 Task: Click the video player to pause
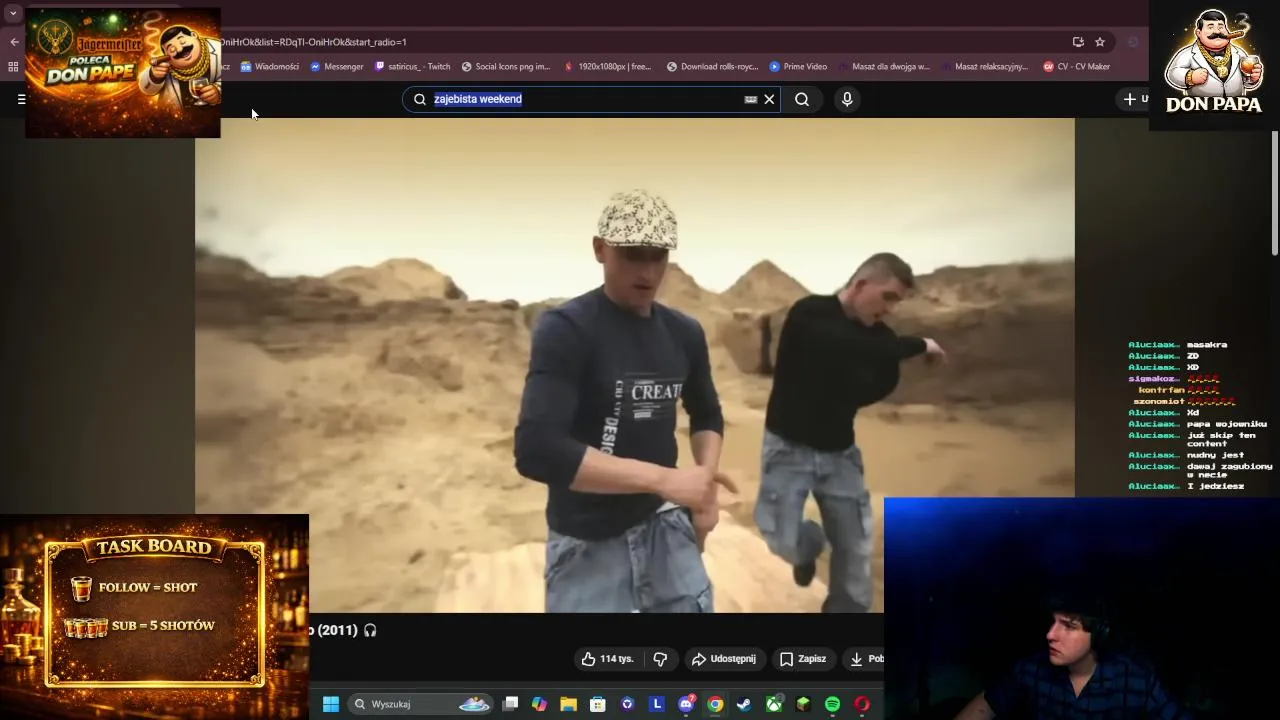635,365
